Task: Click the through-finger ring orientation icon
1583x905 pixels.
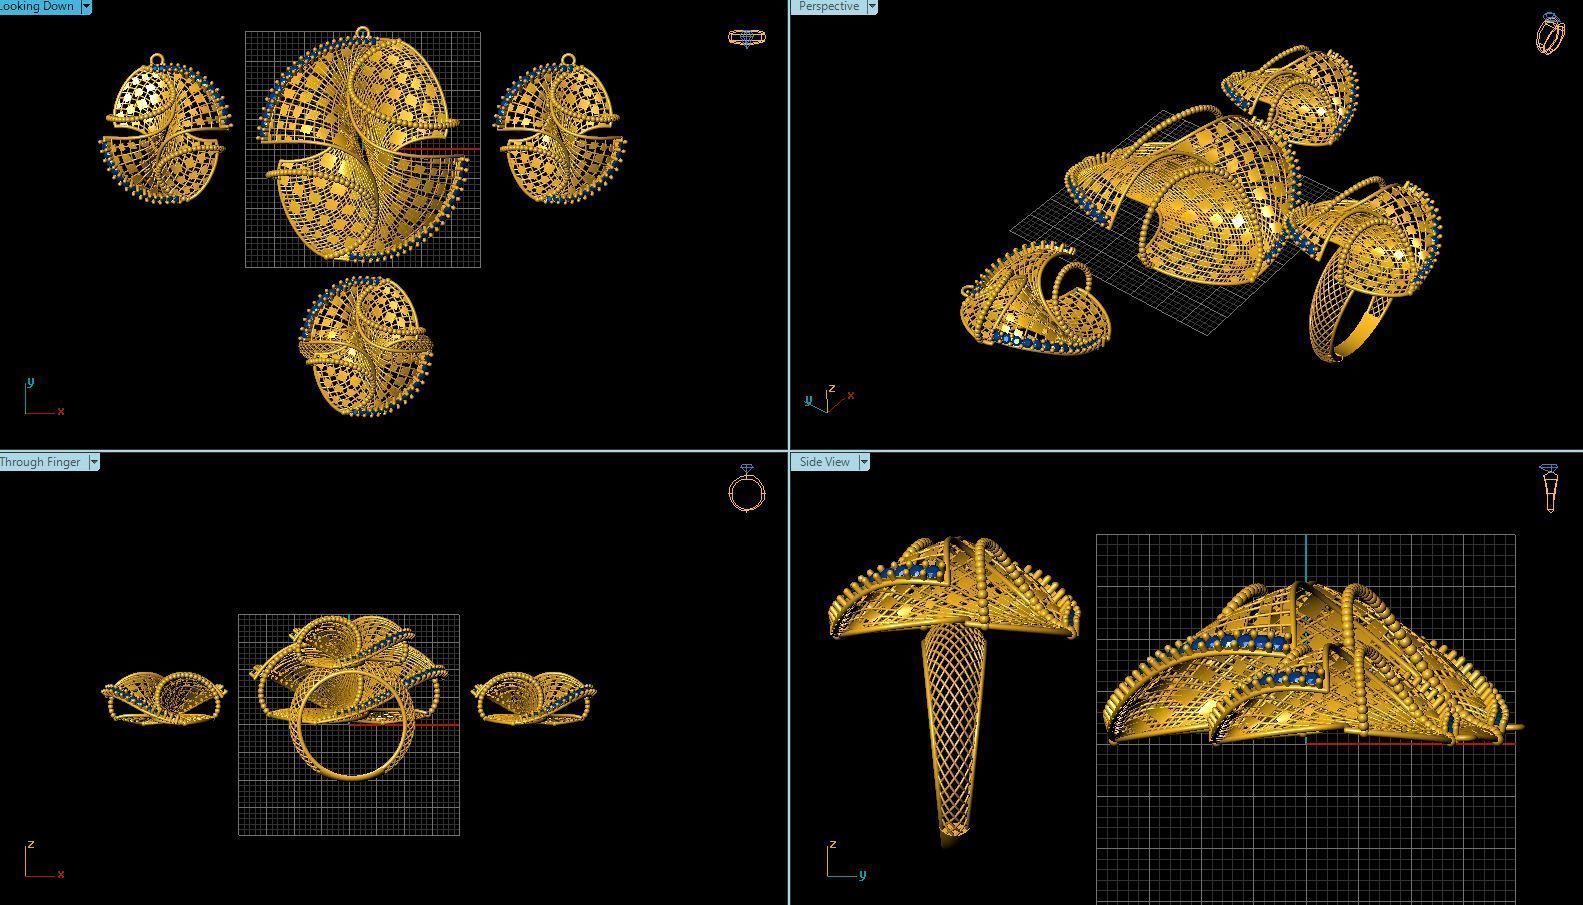Action: point(747,488)
